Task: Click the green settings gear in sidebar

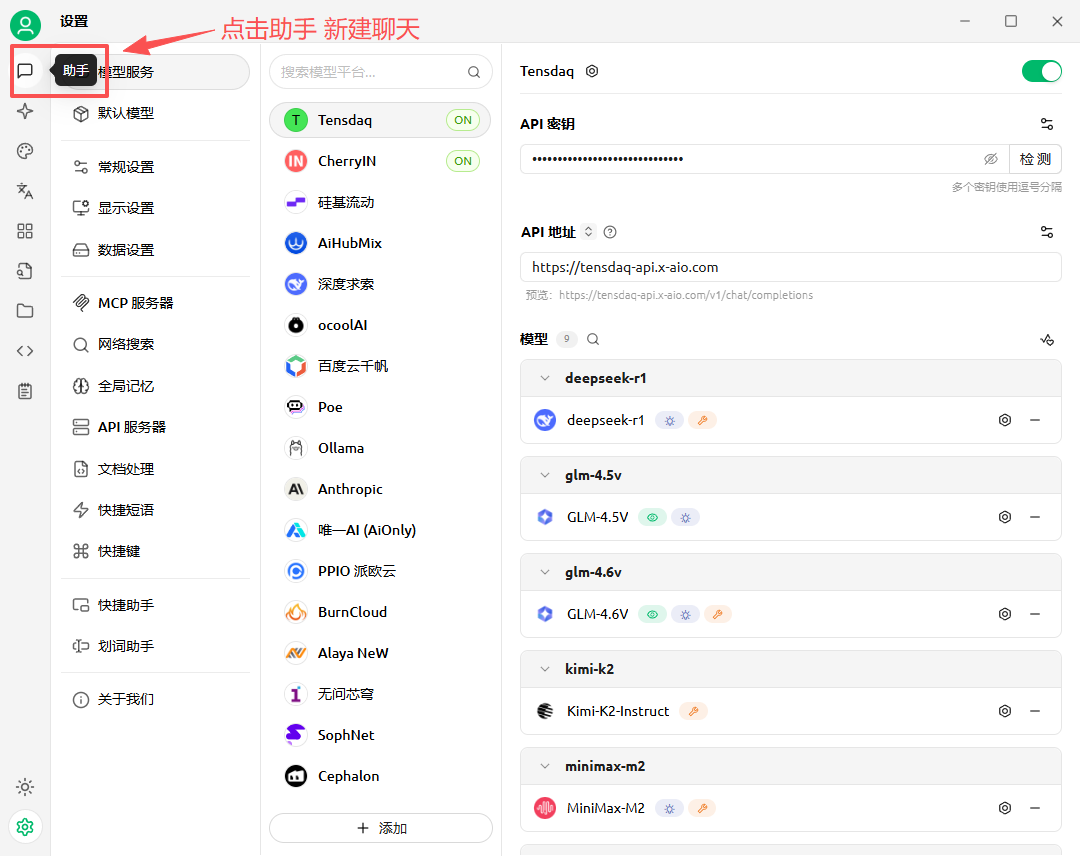Action: [x=25, y=826]
